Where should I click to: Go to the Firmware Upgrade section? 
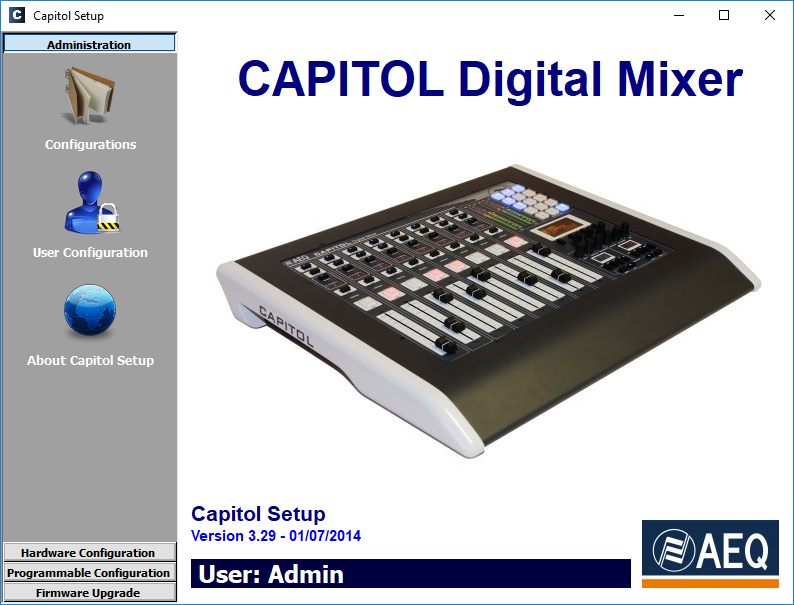[90, 592]
